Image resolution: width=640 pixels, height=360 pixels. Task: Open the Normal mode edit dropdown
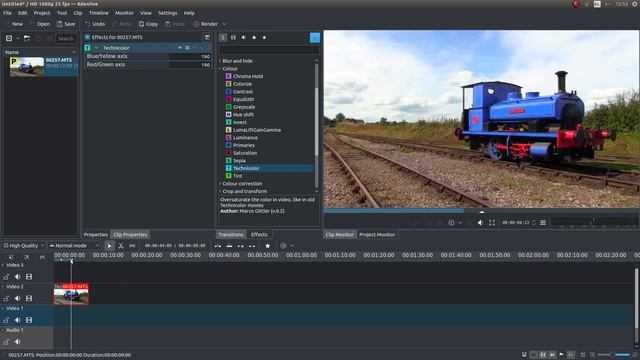point(74,246)
